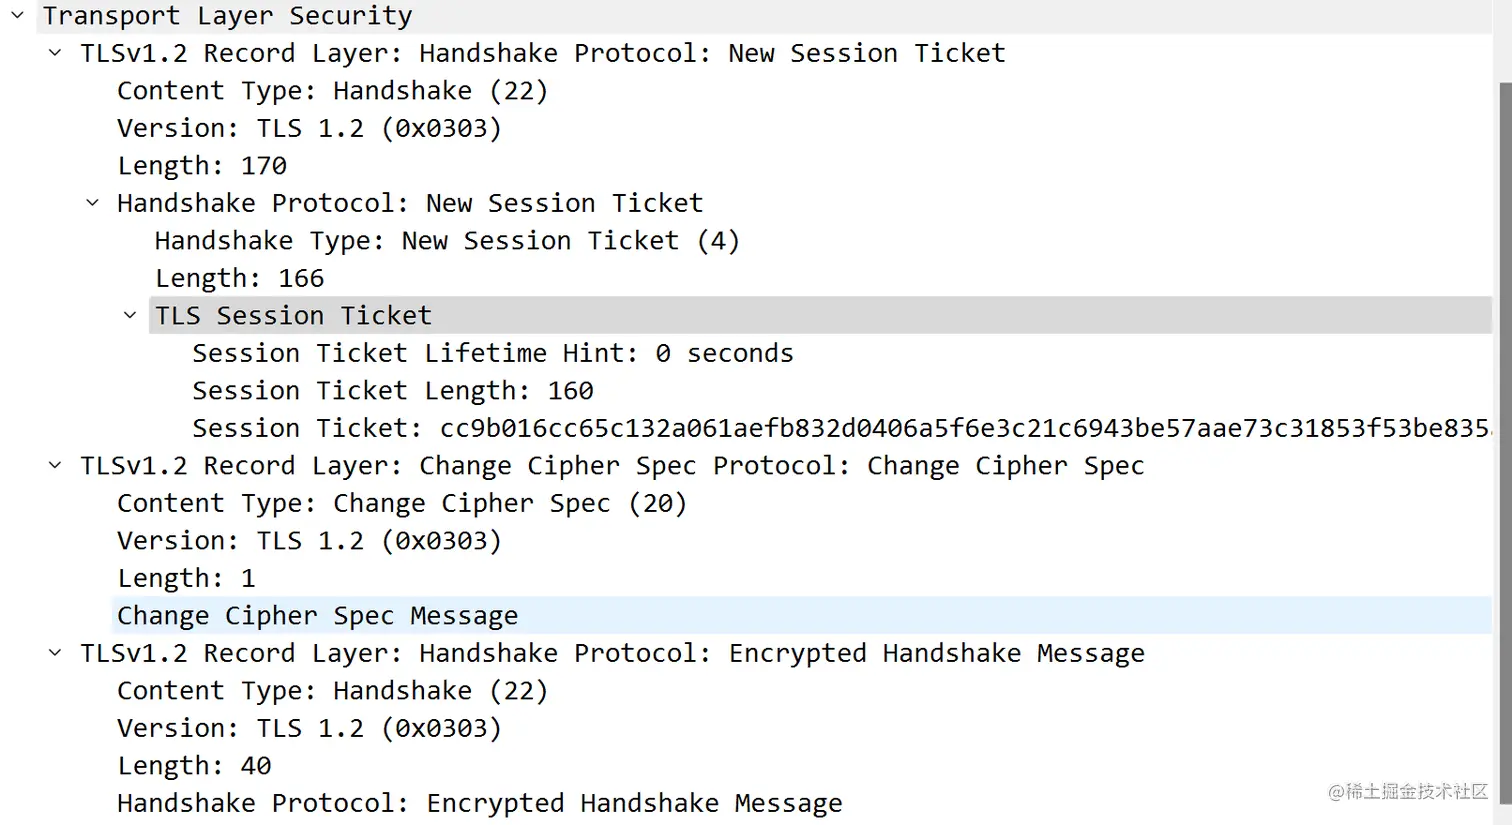Collapse the New Session Ticket record layer

(55, 53)
